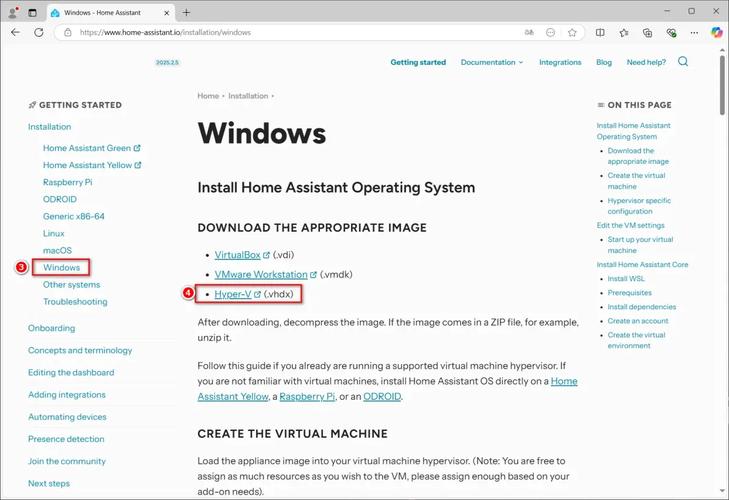Open Generic x86-64 sidebar link
This screenshot has height=500, width=729.
tap(73, 216)
